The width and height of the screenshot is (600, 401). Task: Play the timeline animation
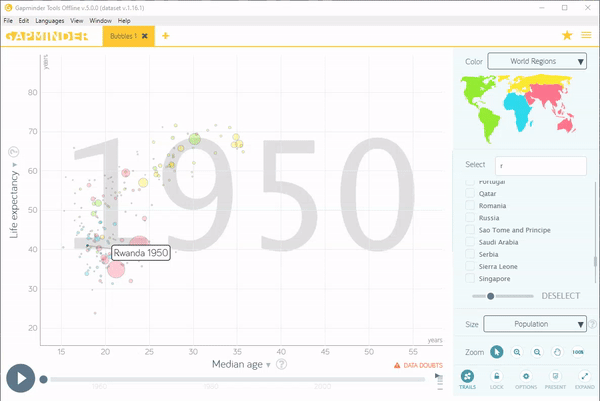(21, 378)
